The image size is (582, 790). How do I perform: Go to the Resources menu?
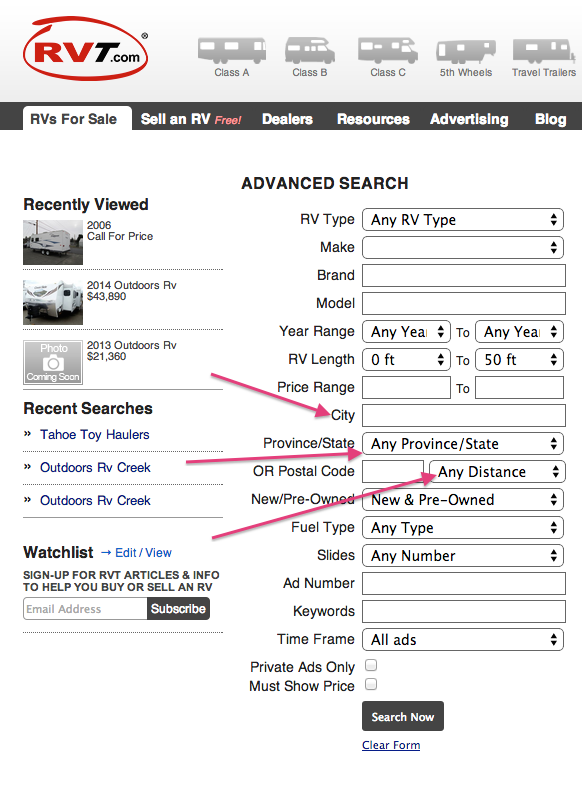click(x=373, y=119)
